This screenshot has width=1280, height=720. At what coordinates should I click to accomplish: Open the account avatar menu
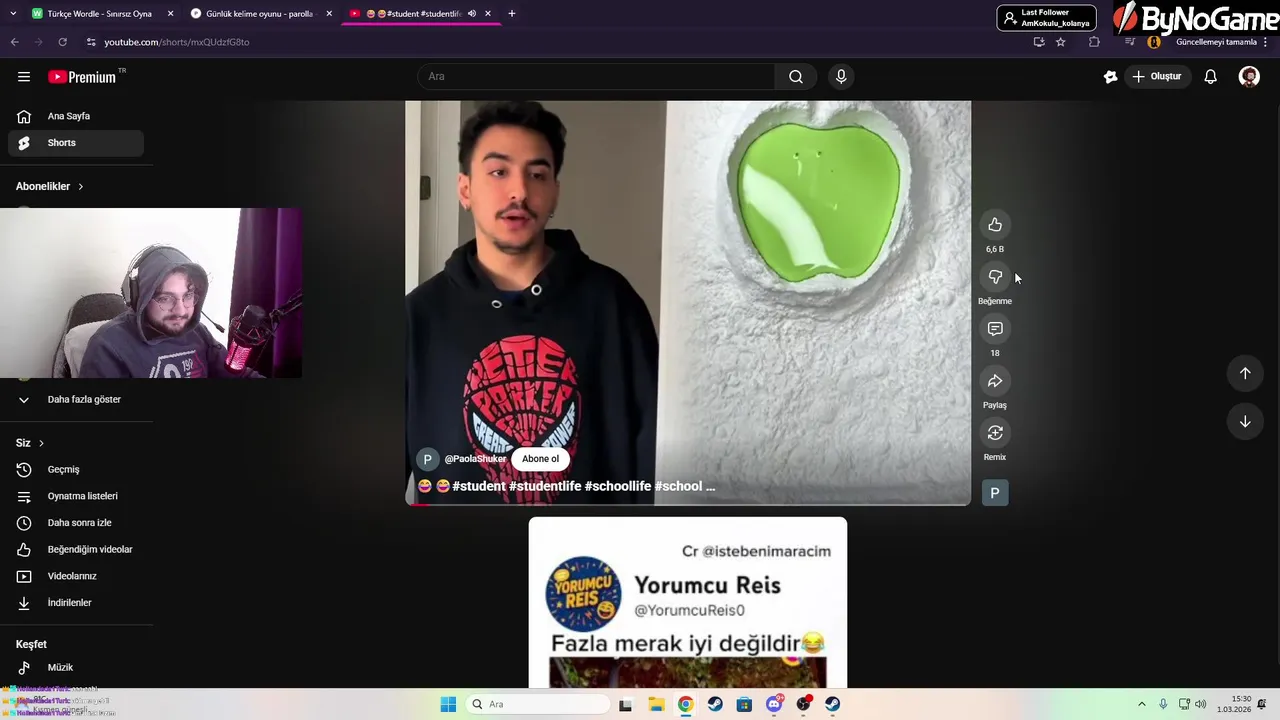(1249, 77)
